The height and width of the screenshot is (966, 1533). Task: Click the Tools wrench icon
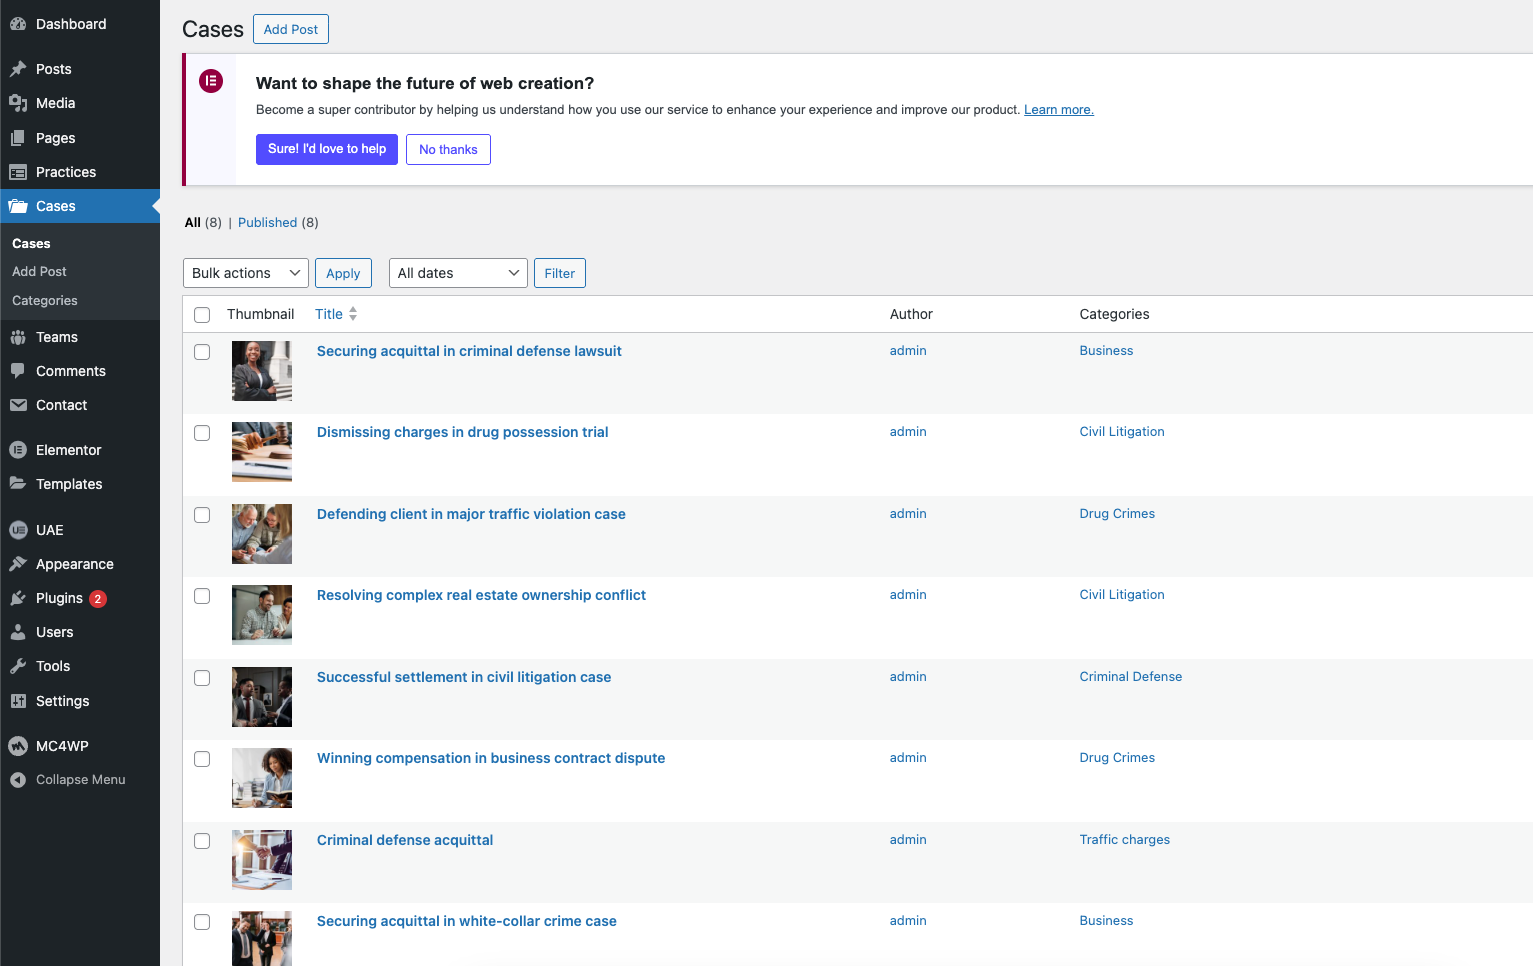[x=18, y=666]
